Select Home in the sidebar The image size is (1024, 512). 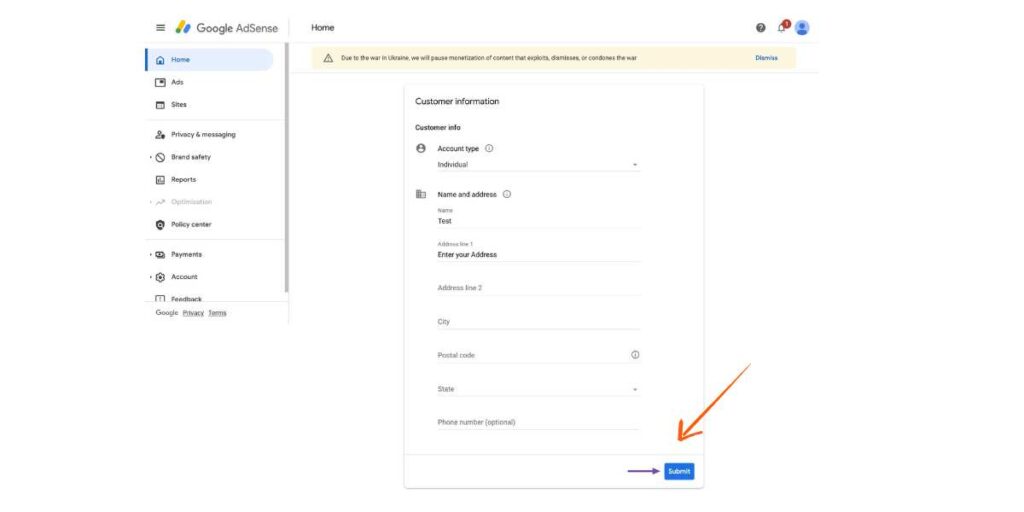(x=209, y=59)
